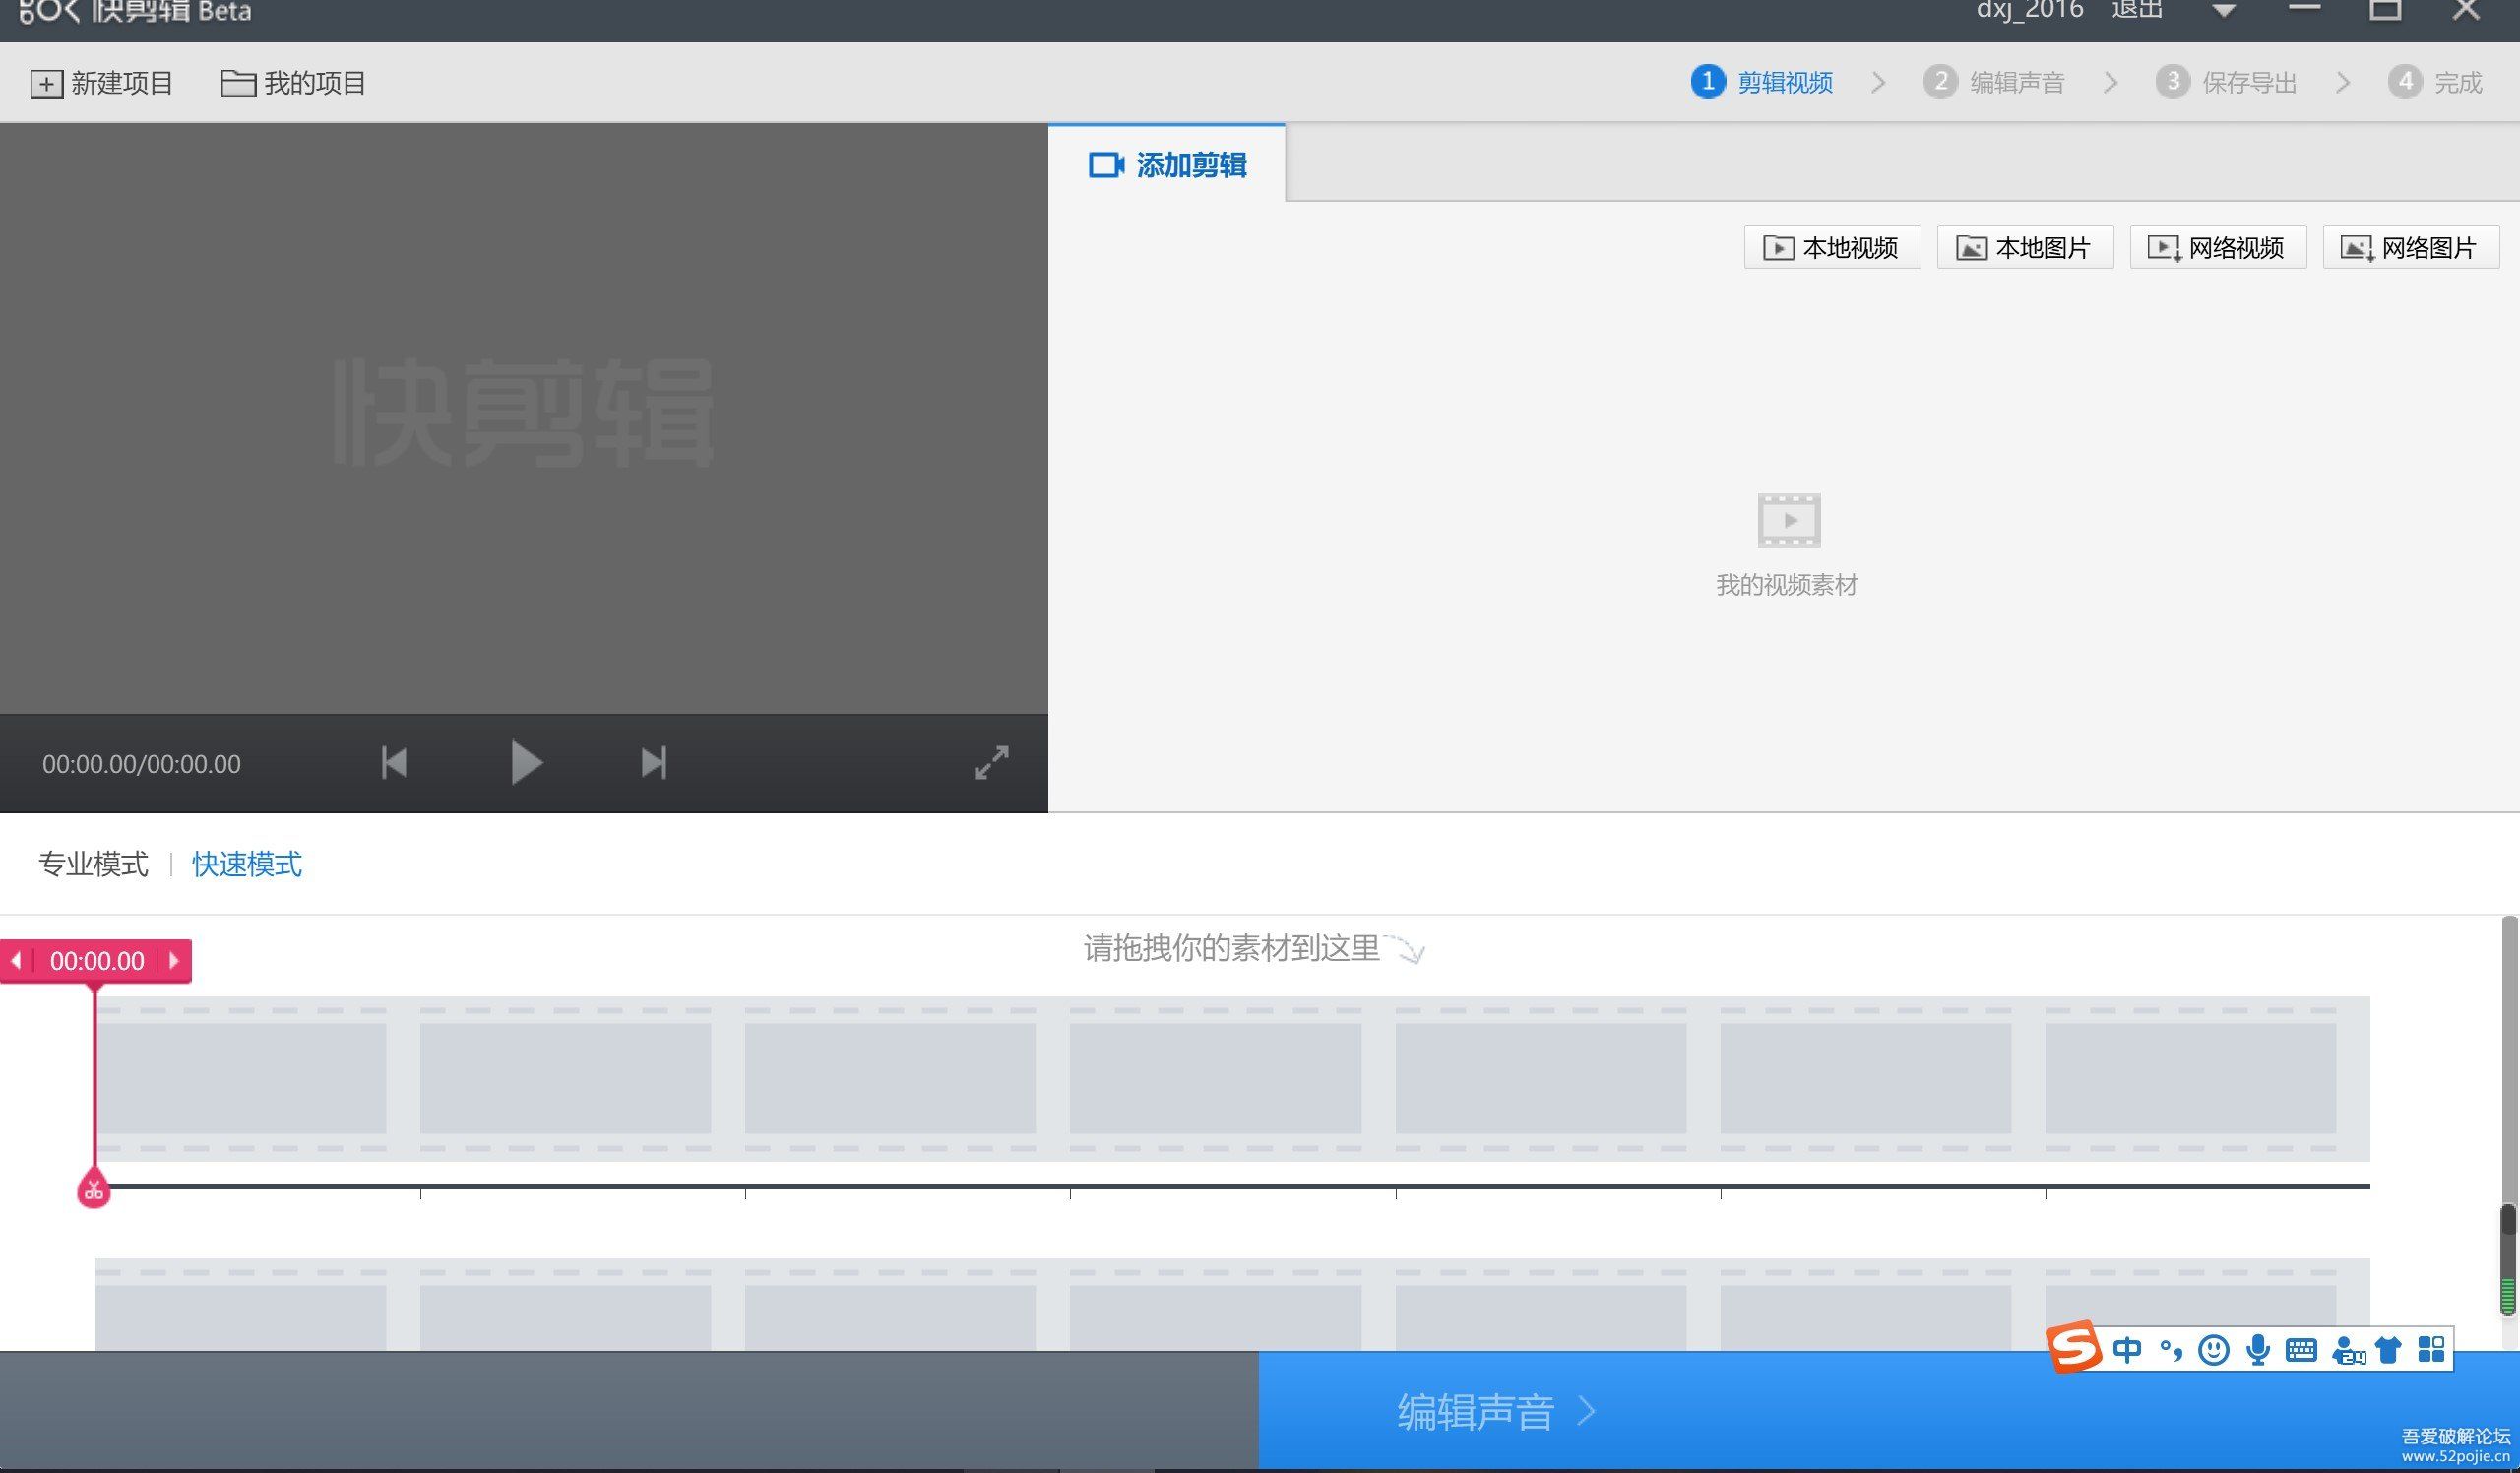Toggle Chinese input mode 中
The width and height of the screenshot is (2520, 1473).
point(2127,1350)
